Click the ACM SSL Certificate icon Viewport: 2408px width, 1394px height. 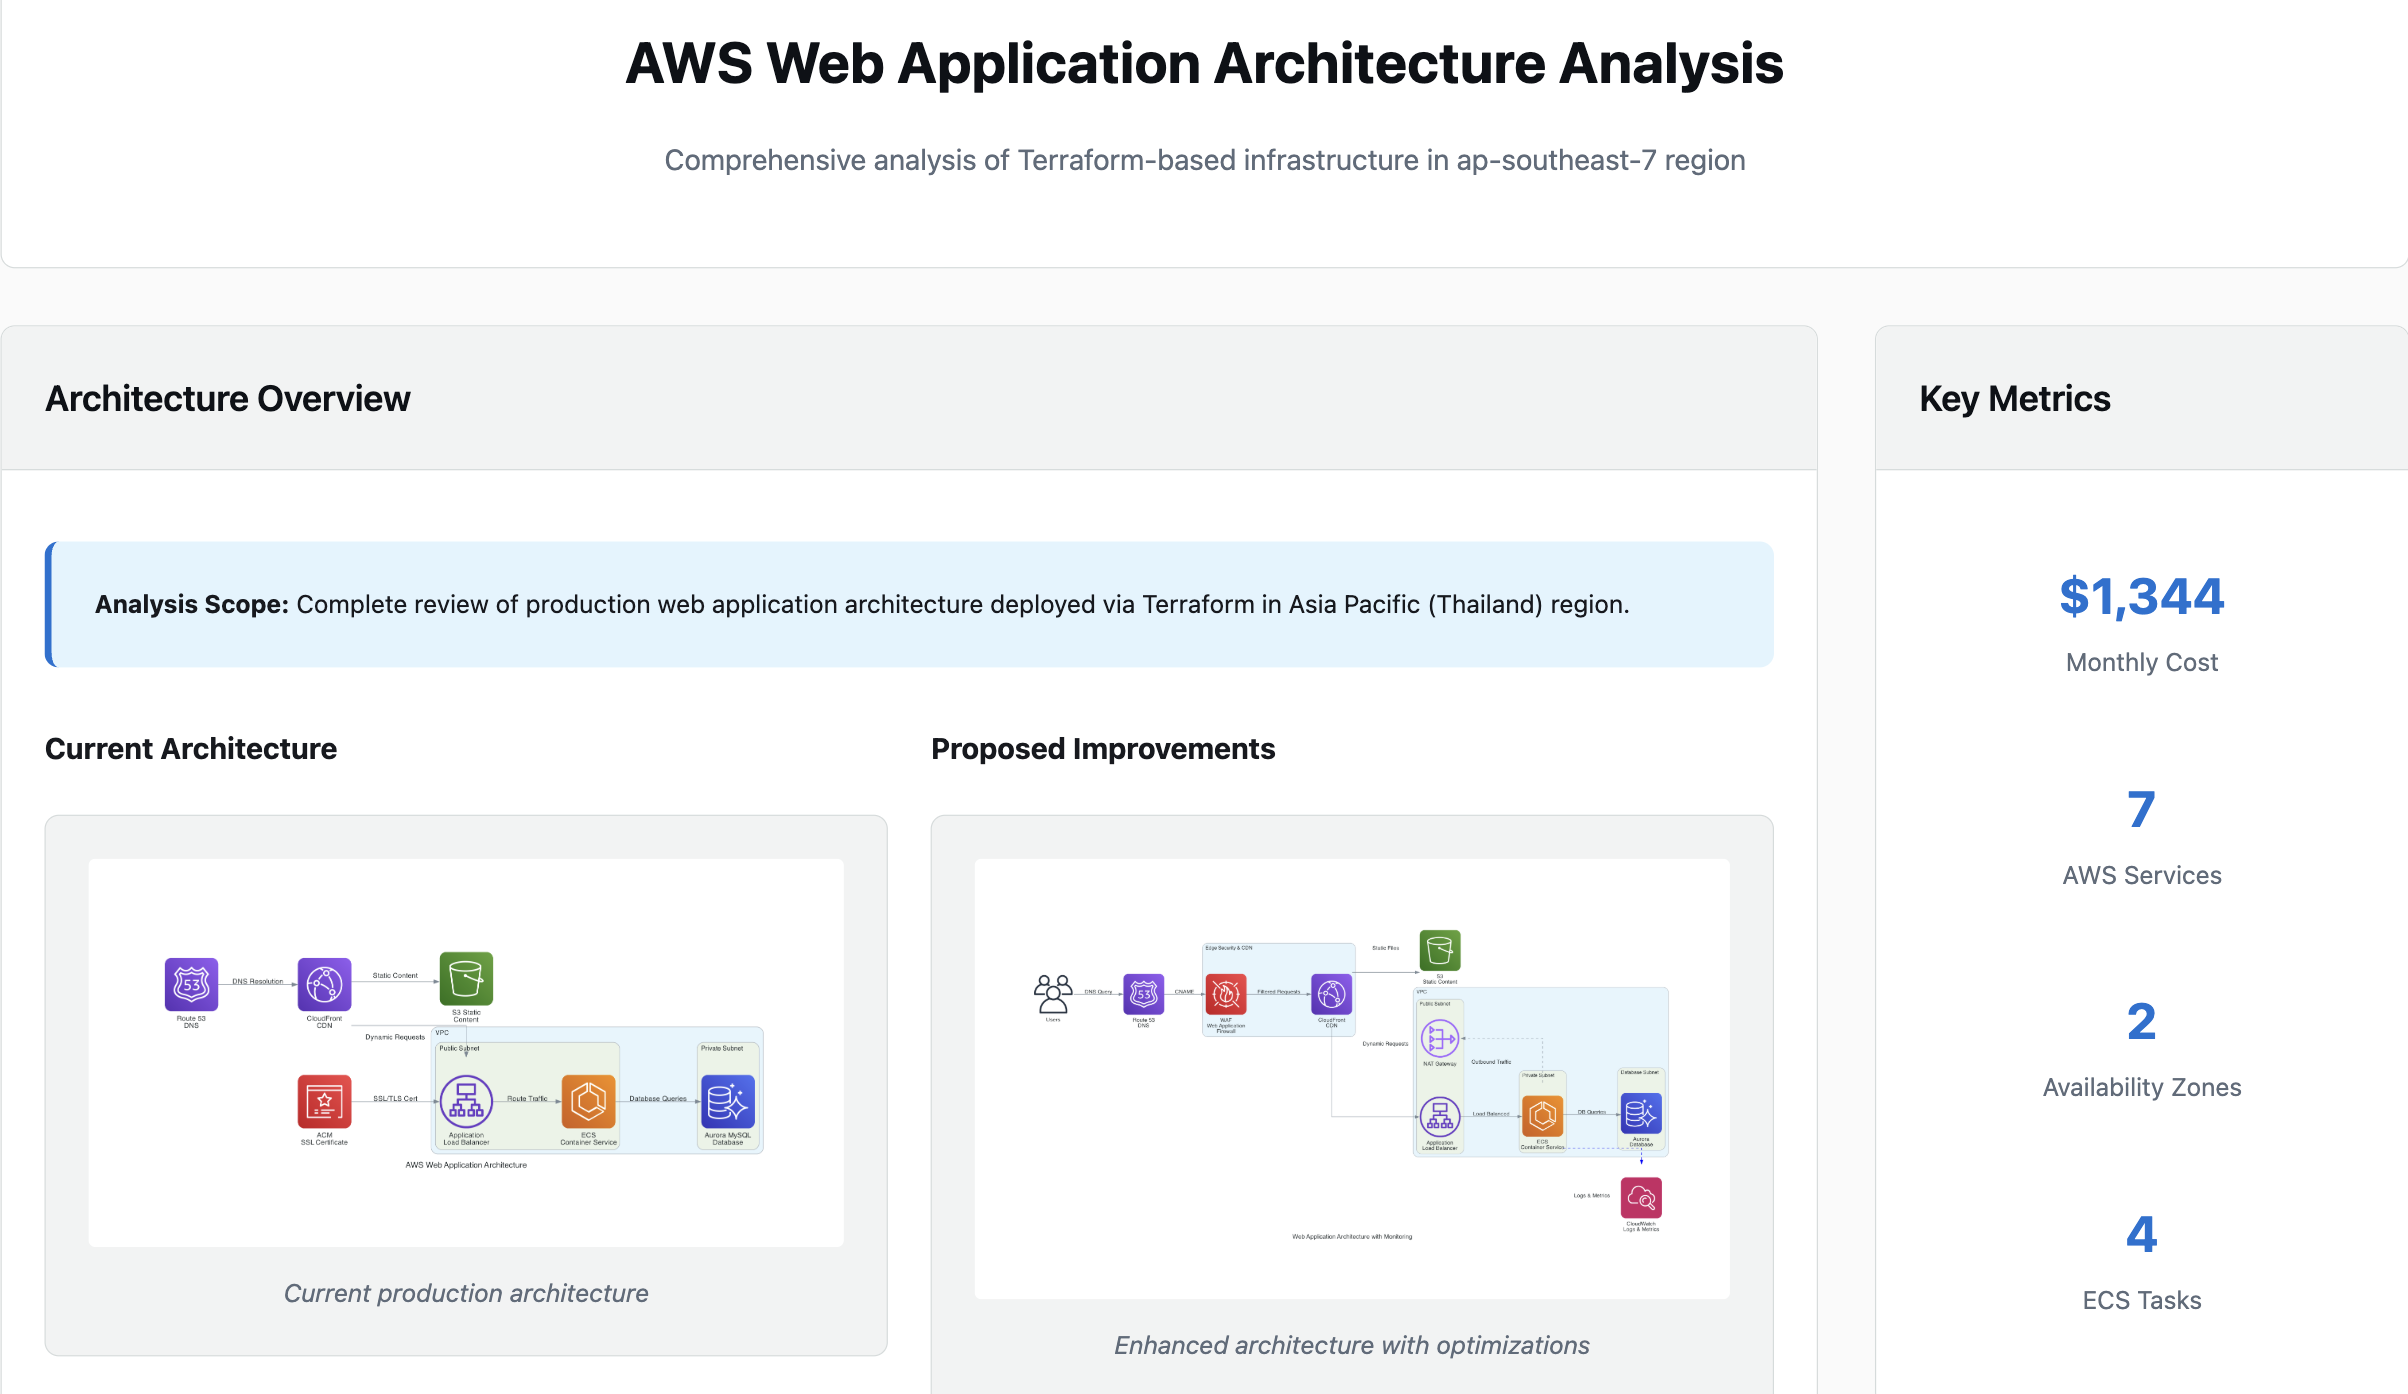(324, 1101)
